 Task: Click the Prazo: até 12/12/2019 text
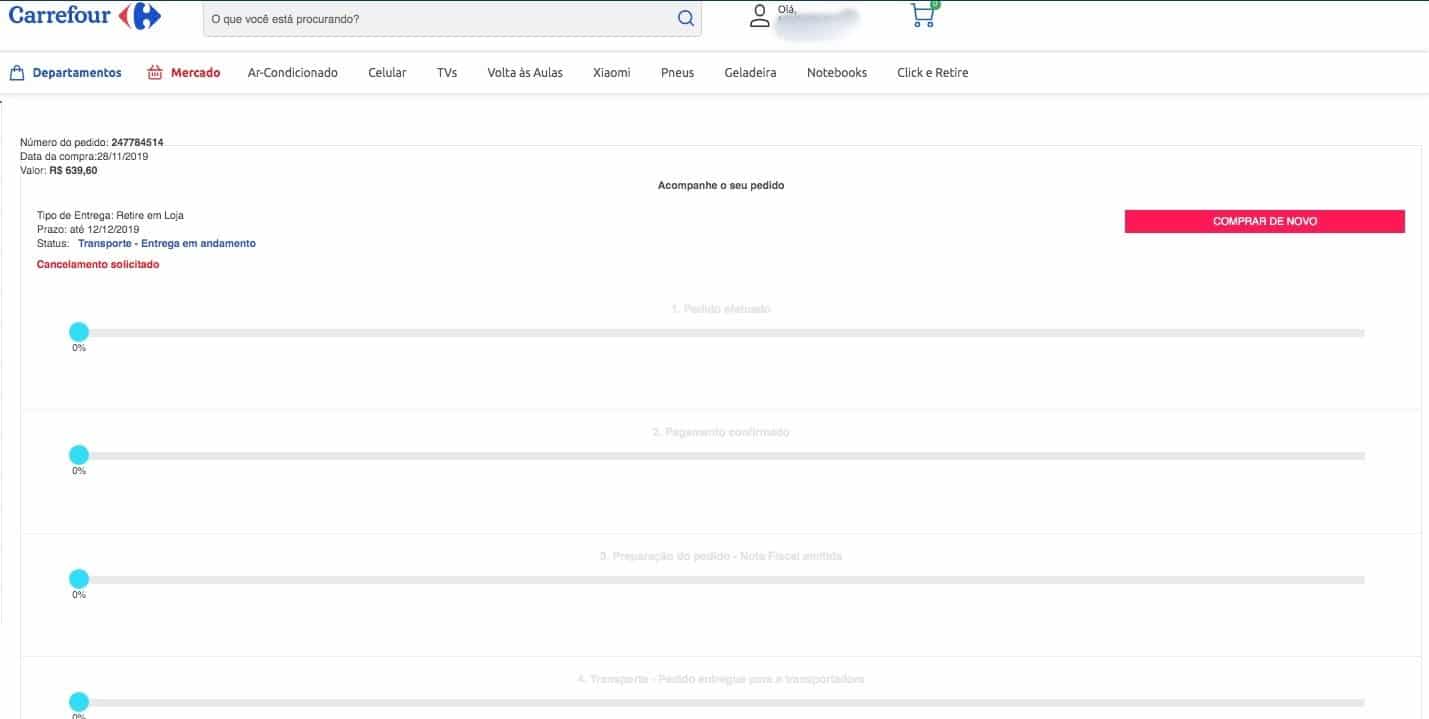(x=88, y=230)
